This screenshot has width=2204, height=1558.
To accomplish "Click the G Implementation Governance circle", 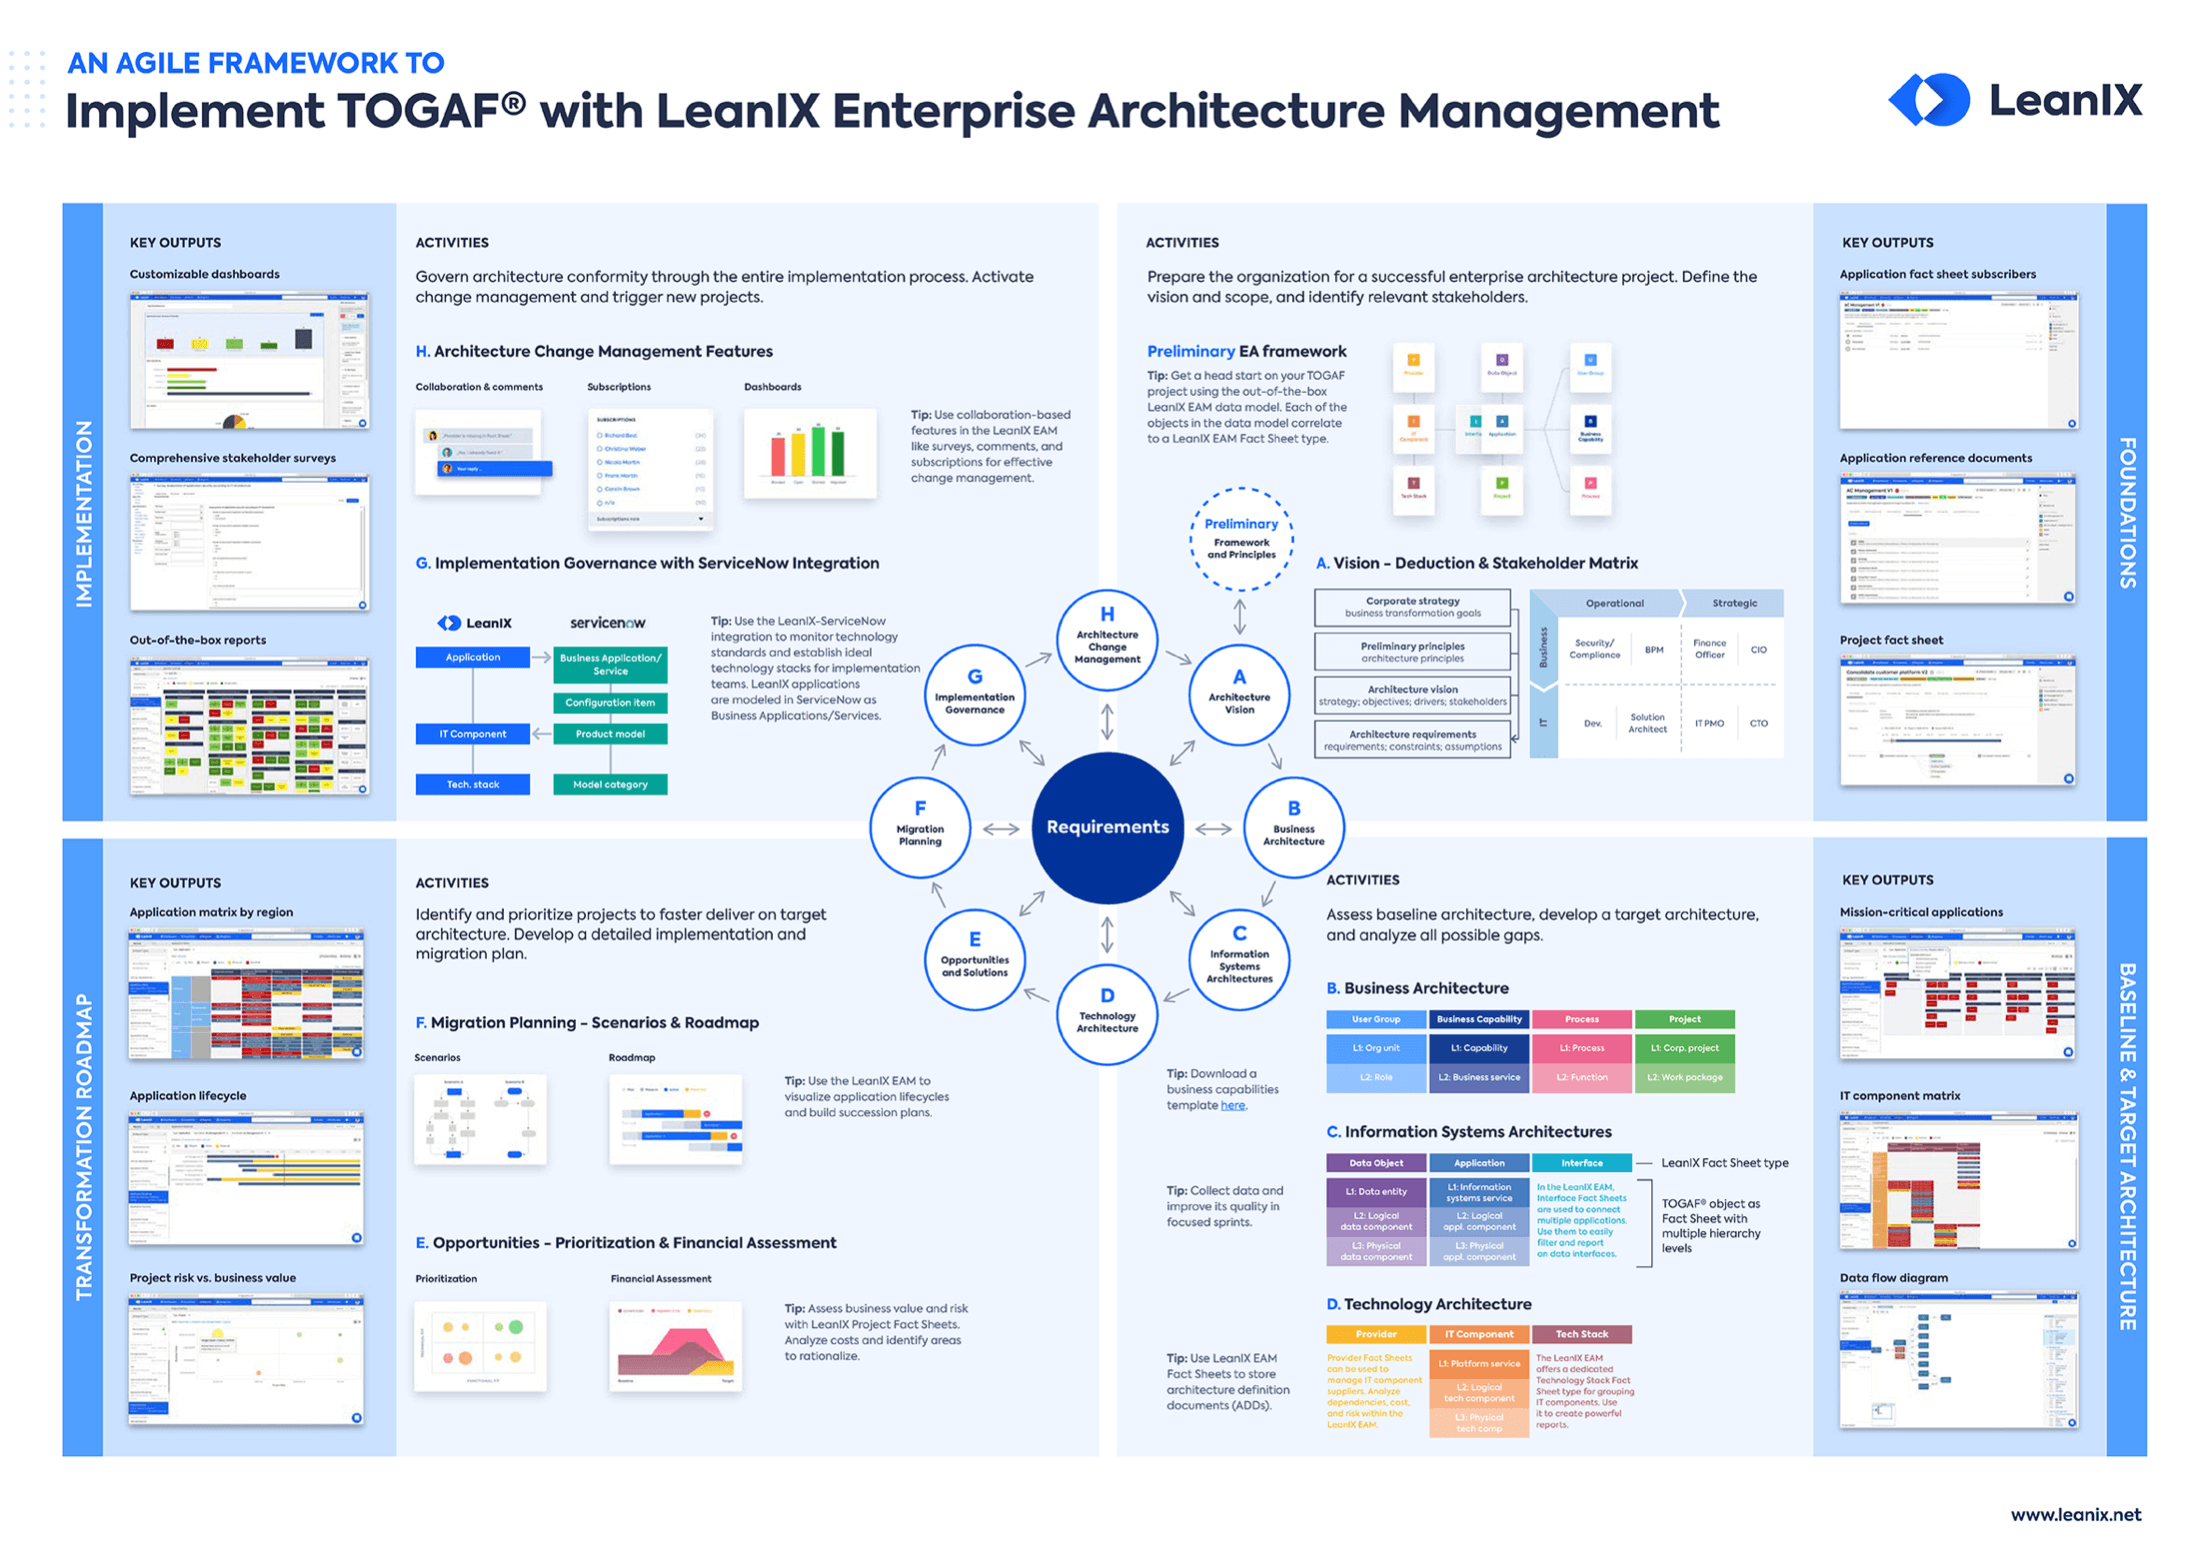I will tap(974, 694).
